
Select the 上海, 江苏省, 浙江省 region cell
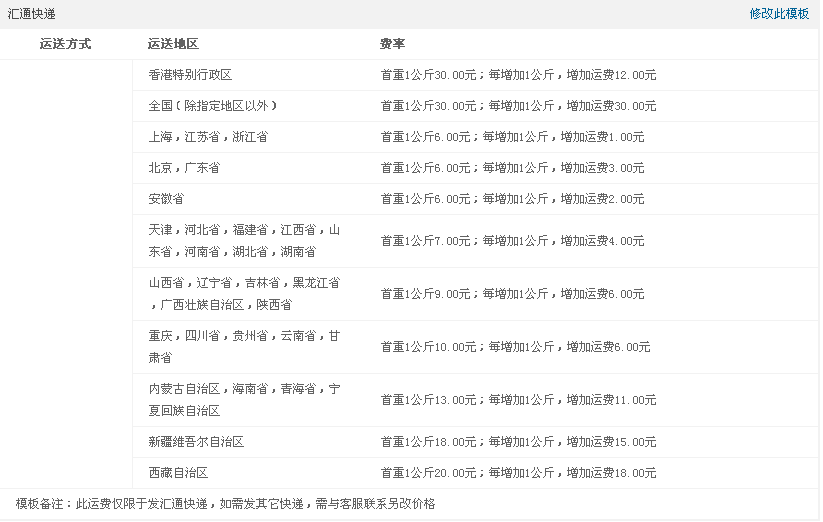(208, 137)
